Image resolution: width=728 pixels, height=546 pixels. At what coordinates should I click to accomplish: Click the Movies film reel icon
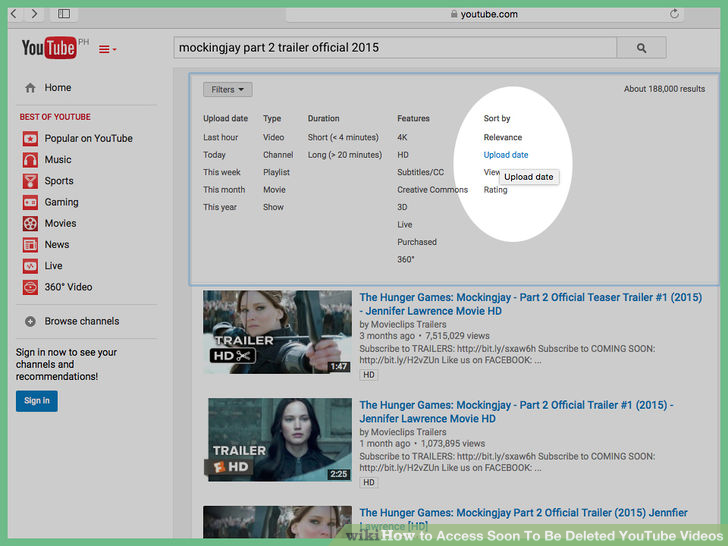pyautogui.click(x=30, y=223)
